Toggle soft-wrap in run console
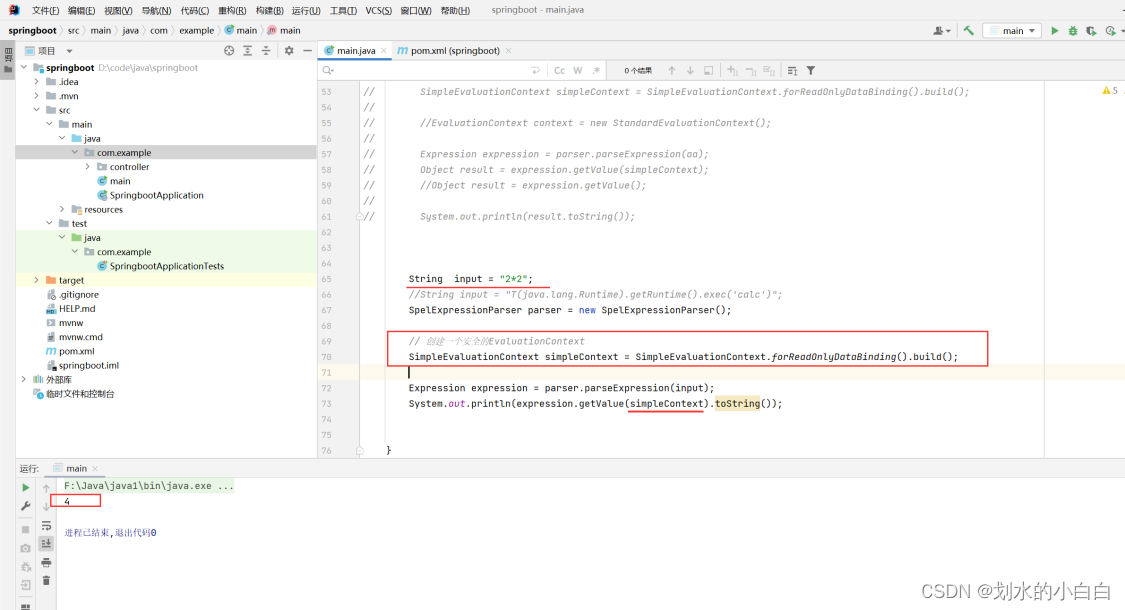Screen dimensions: 1125x610 [x=46, y=526]
